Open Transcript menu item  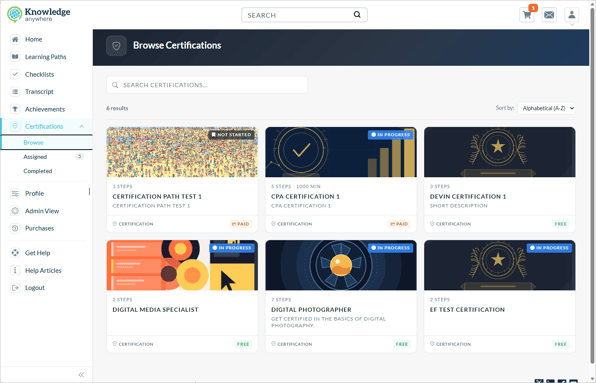39,92
